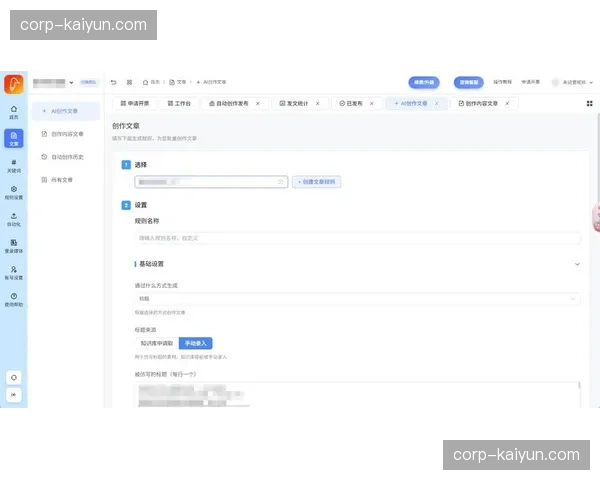Open the rule selection combo box
Screen dimensions: 600x480
tap(211, 182)
